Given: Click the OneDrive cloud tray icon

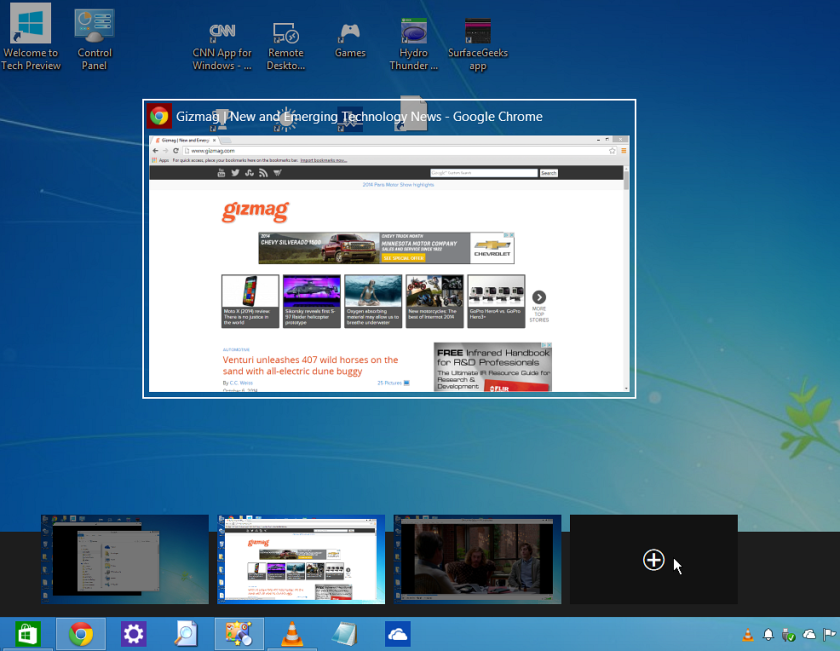Looking at the screenshot, I should tap(809, 635).
